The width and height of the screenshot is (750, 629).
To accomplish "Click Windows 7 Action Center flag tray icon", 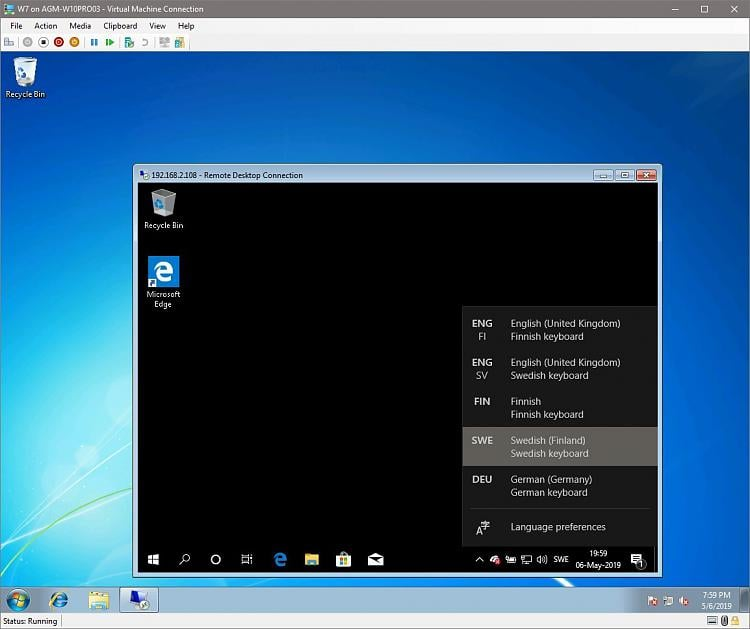I will coord(652,601).
